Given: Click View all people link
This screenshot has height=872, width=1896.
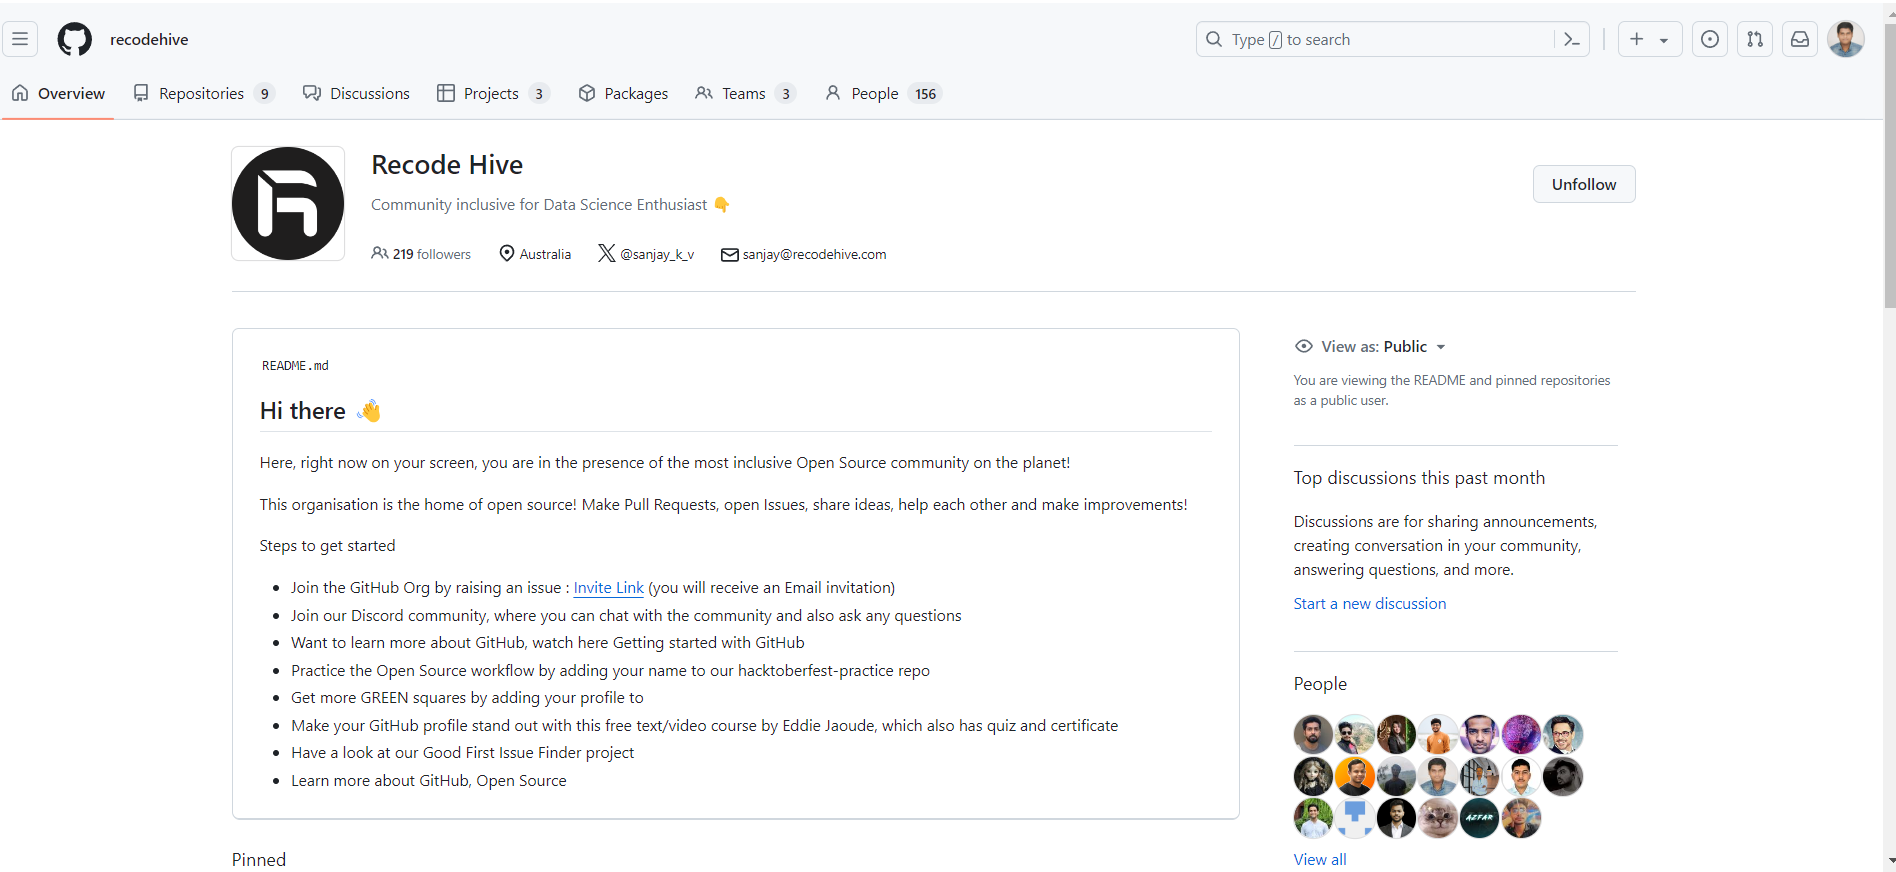Looking at the screenshot, I should point(1320,859).
